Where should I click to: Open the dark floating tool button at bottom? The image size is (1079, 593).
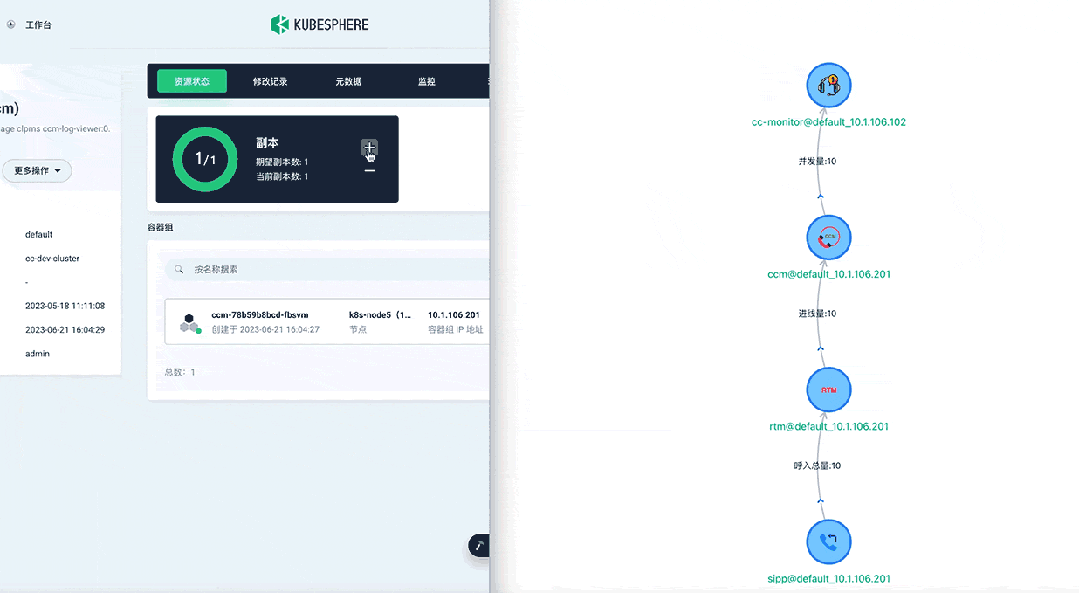[480, 545]
